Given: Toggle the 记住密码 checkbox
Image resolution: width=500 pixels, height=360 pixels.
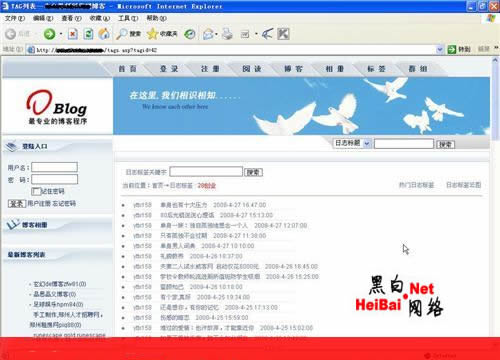Looking at the screenshot, I should pos(36,191).
